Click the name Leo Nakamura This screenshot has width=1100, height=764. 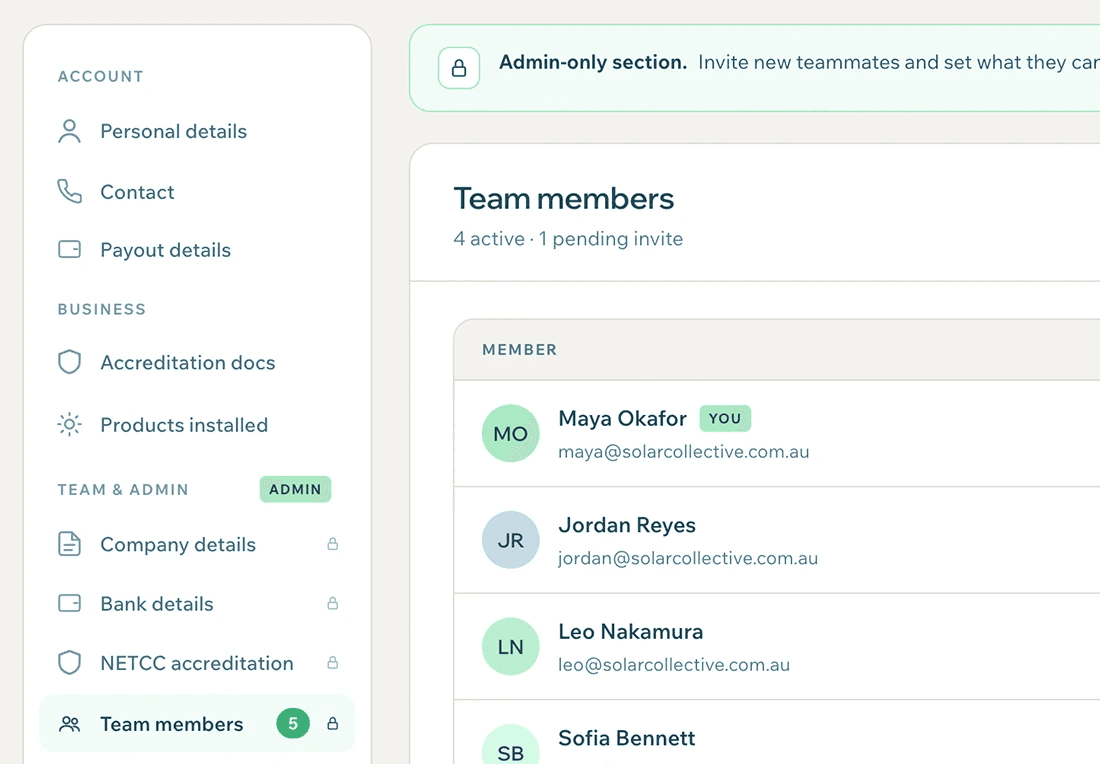[631, 631]
